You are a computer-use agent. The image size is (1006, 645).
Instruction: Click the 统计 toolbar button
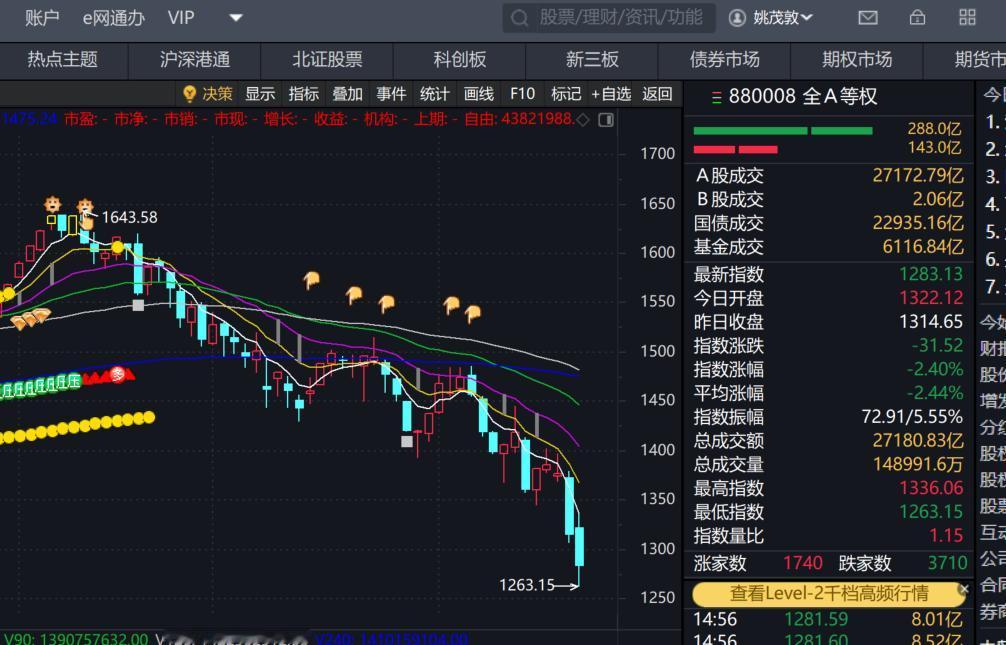tap(435, 94)
